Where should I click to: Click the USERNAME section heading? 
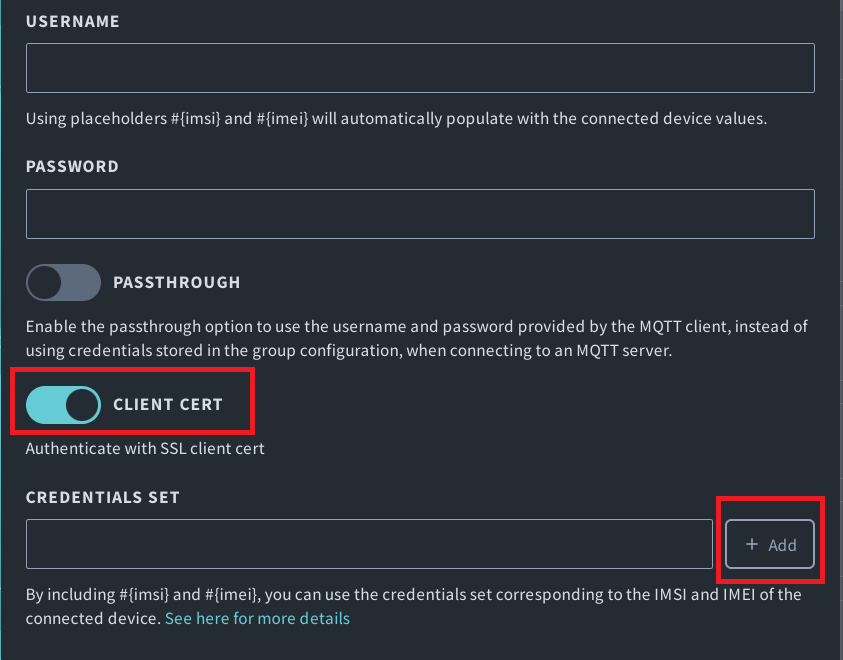(72, 20)
